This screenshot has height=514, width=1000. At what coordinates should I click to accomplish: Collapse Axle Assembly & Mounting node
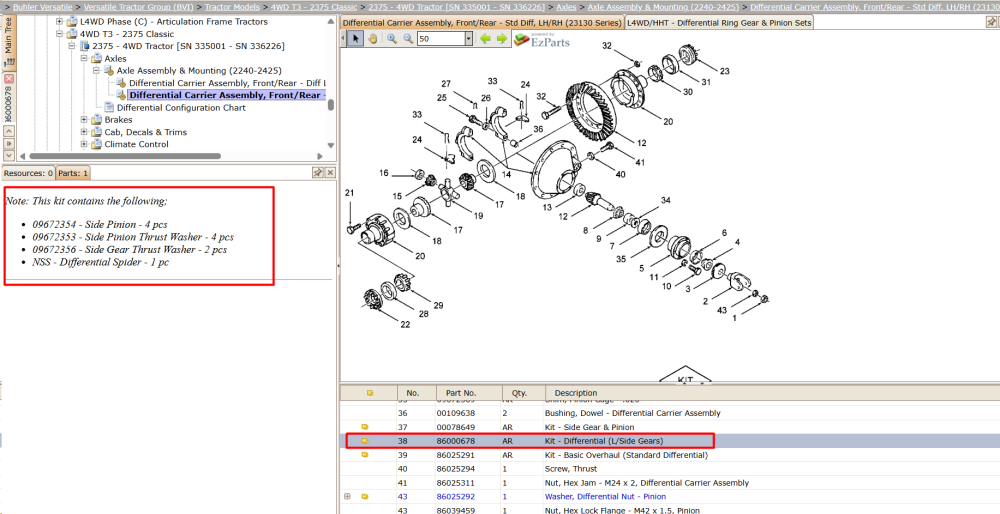click(x=96, y=71)
